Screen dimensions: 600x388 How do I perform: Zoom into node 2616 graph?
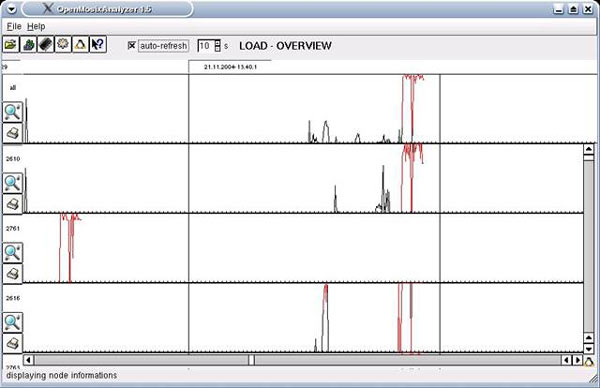12,323
